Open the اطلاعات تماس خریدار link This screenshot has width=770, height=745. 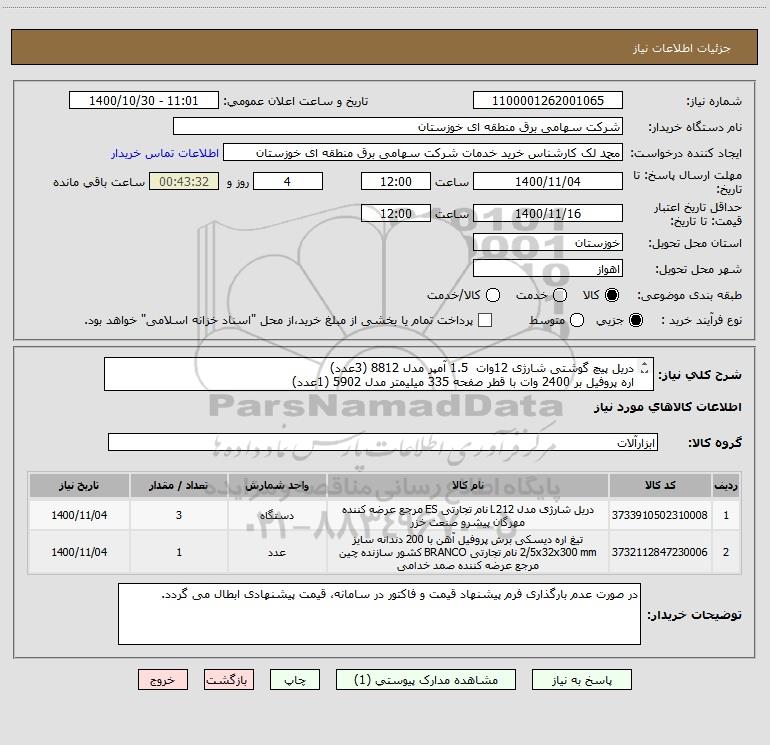pyautogui.click(x=165, y=153)
